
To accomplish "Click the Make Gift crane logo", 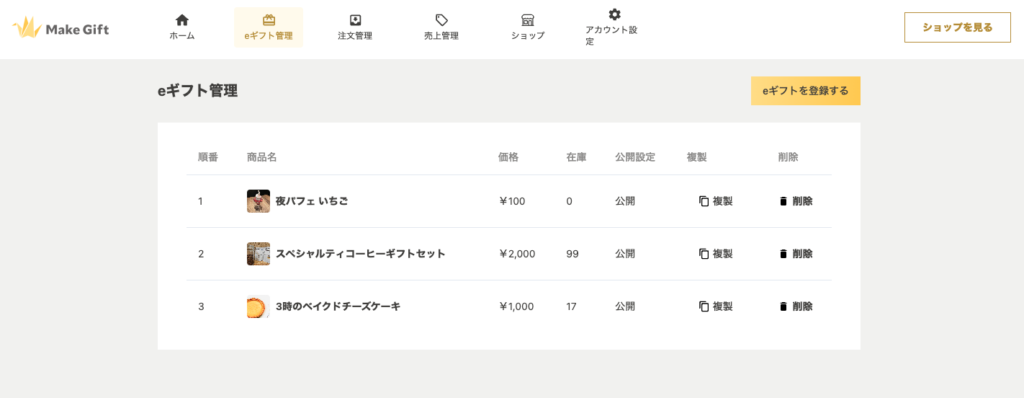I will (27, 27).
